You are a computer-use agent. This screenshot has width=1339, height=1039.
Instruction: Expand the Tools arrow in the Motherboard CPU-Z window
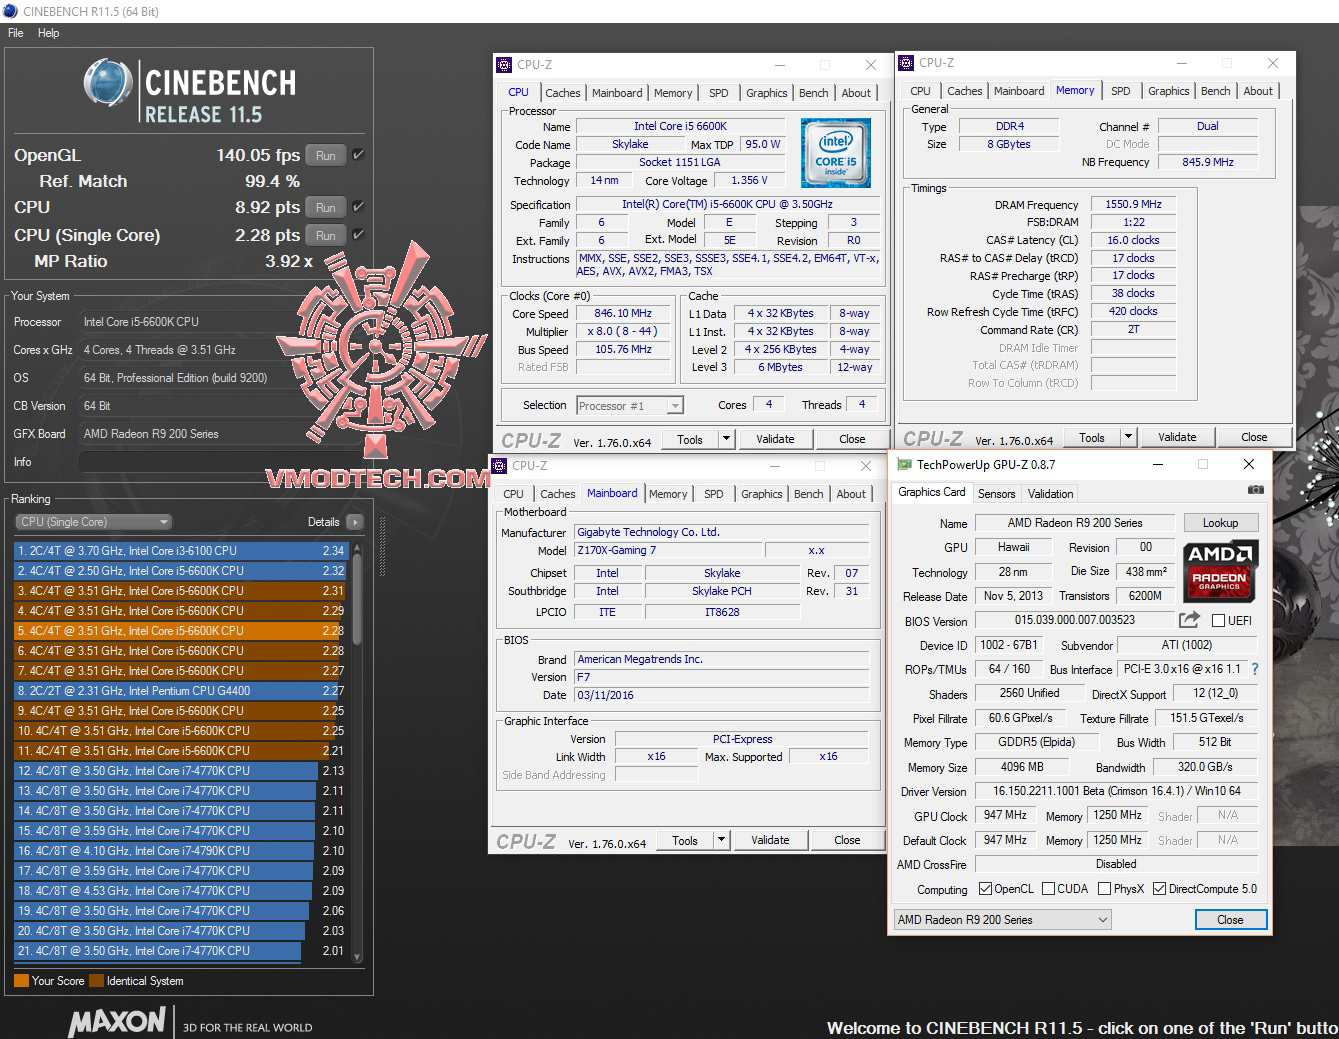click(722, 840)
